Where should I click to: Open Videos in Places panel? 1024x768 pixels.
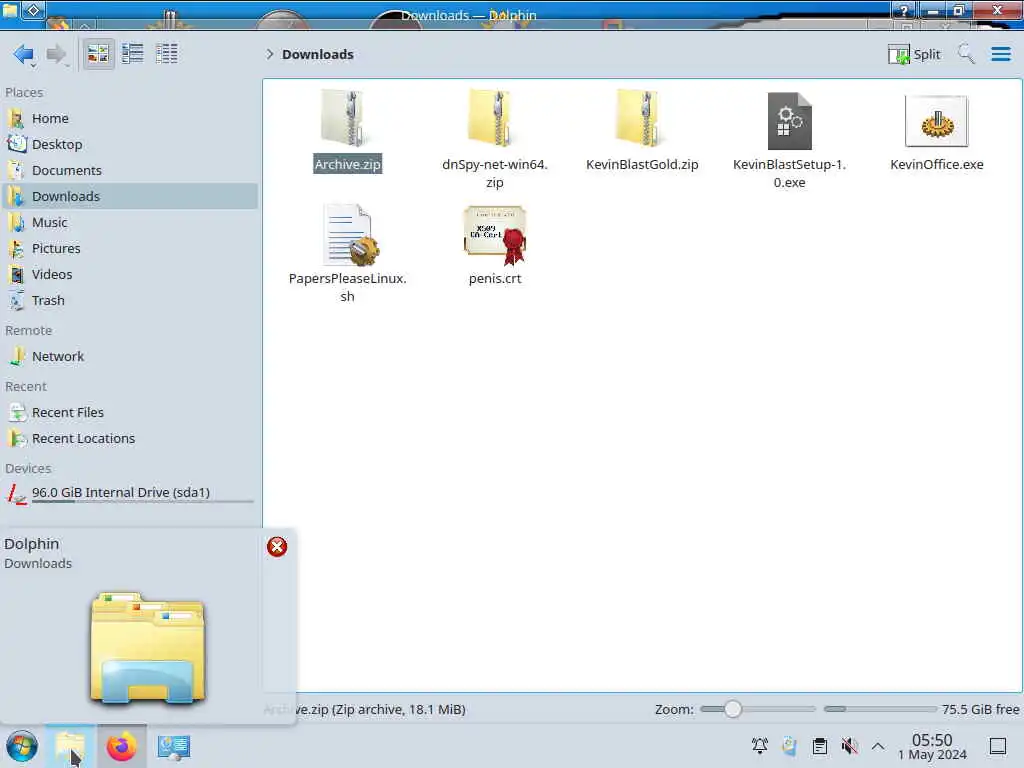pos(131,275)
